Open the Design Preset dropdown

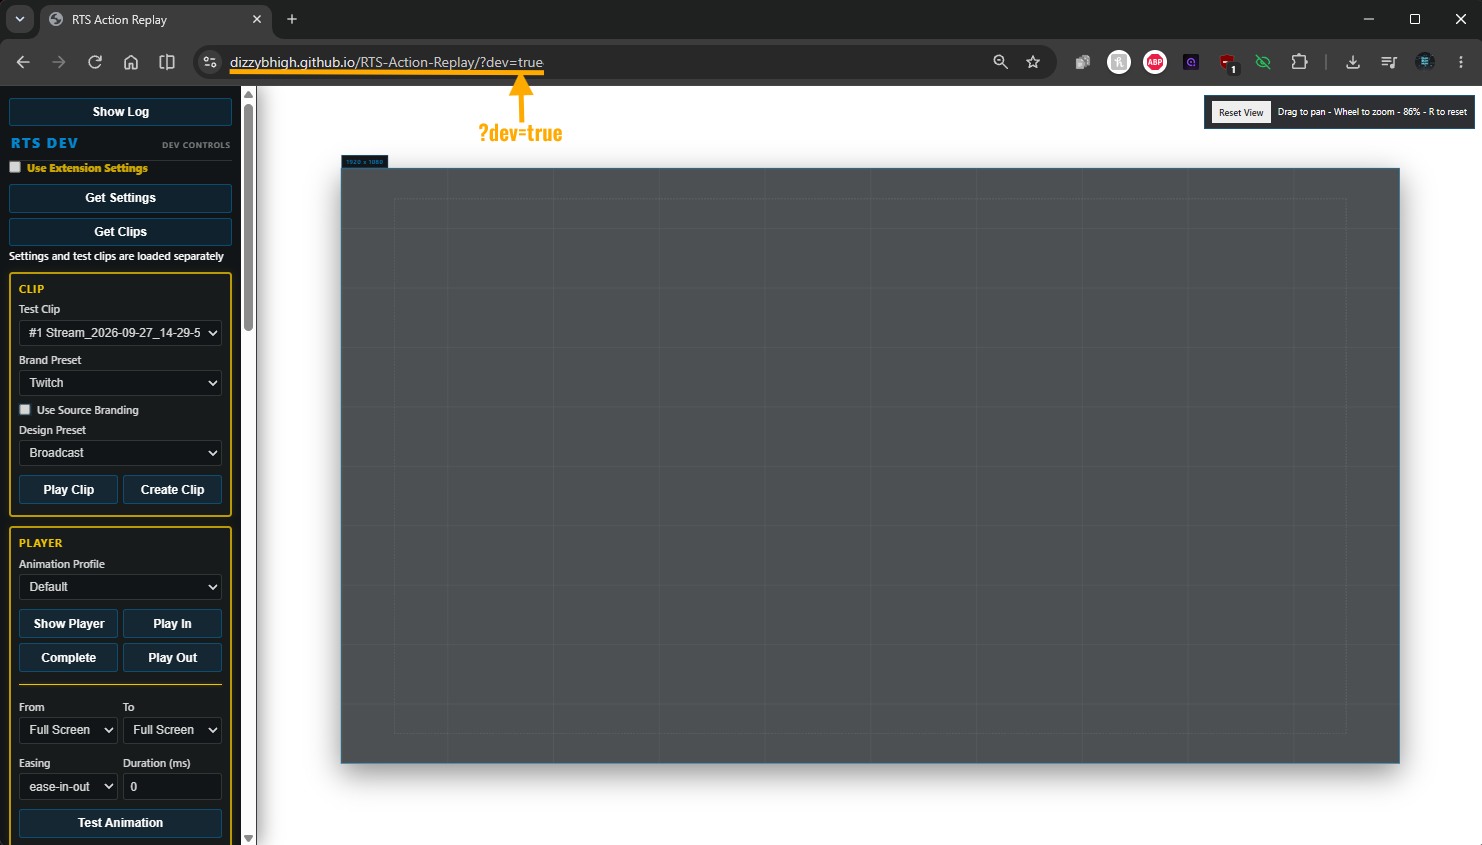[x=120, y=453]
